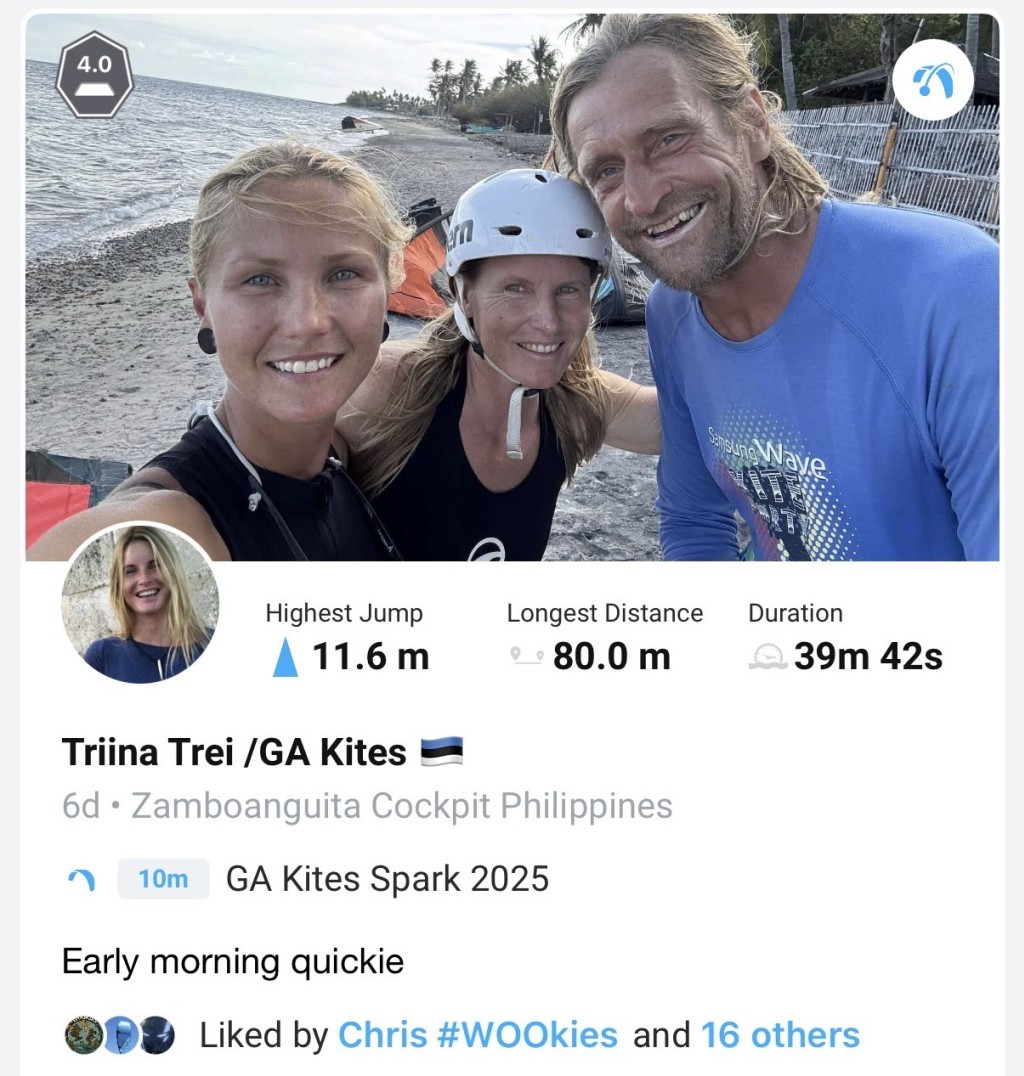Select the 10m kite size badge
This screenshot has width=1024, height=1076.
(163, 880)
